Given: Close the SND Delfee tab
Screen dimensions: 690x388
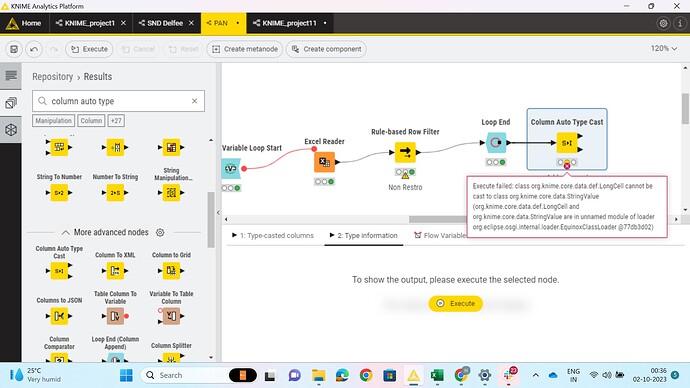Looking at the screenshot, I should [x=191, y=23].
